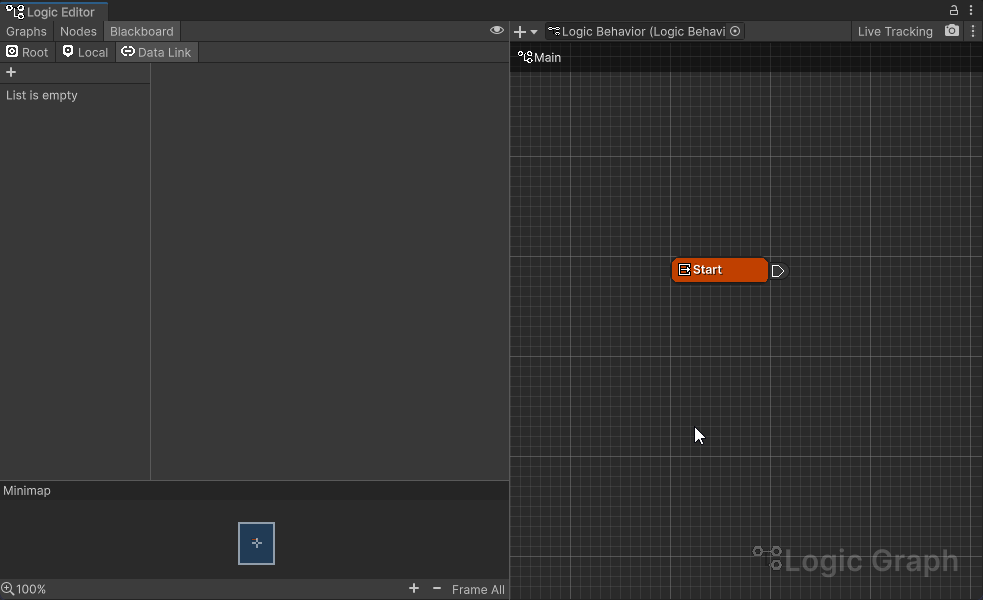Open the options menu via the three-dots icon
Viewport: 983px width, 600px height.
(x=973, y=9)
